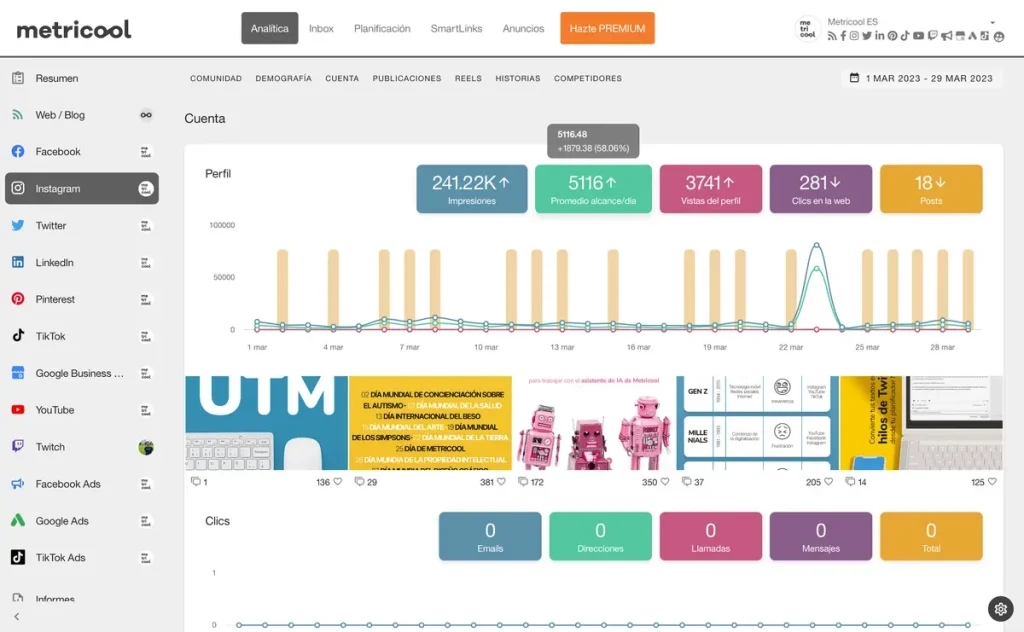Click the chart peak point near 23 mar
The width and height of the screenshot is (1024, 632).
816,245
